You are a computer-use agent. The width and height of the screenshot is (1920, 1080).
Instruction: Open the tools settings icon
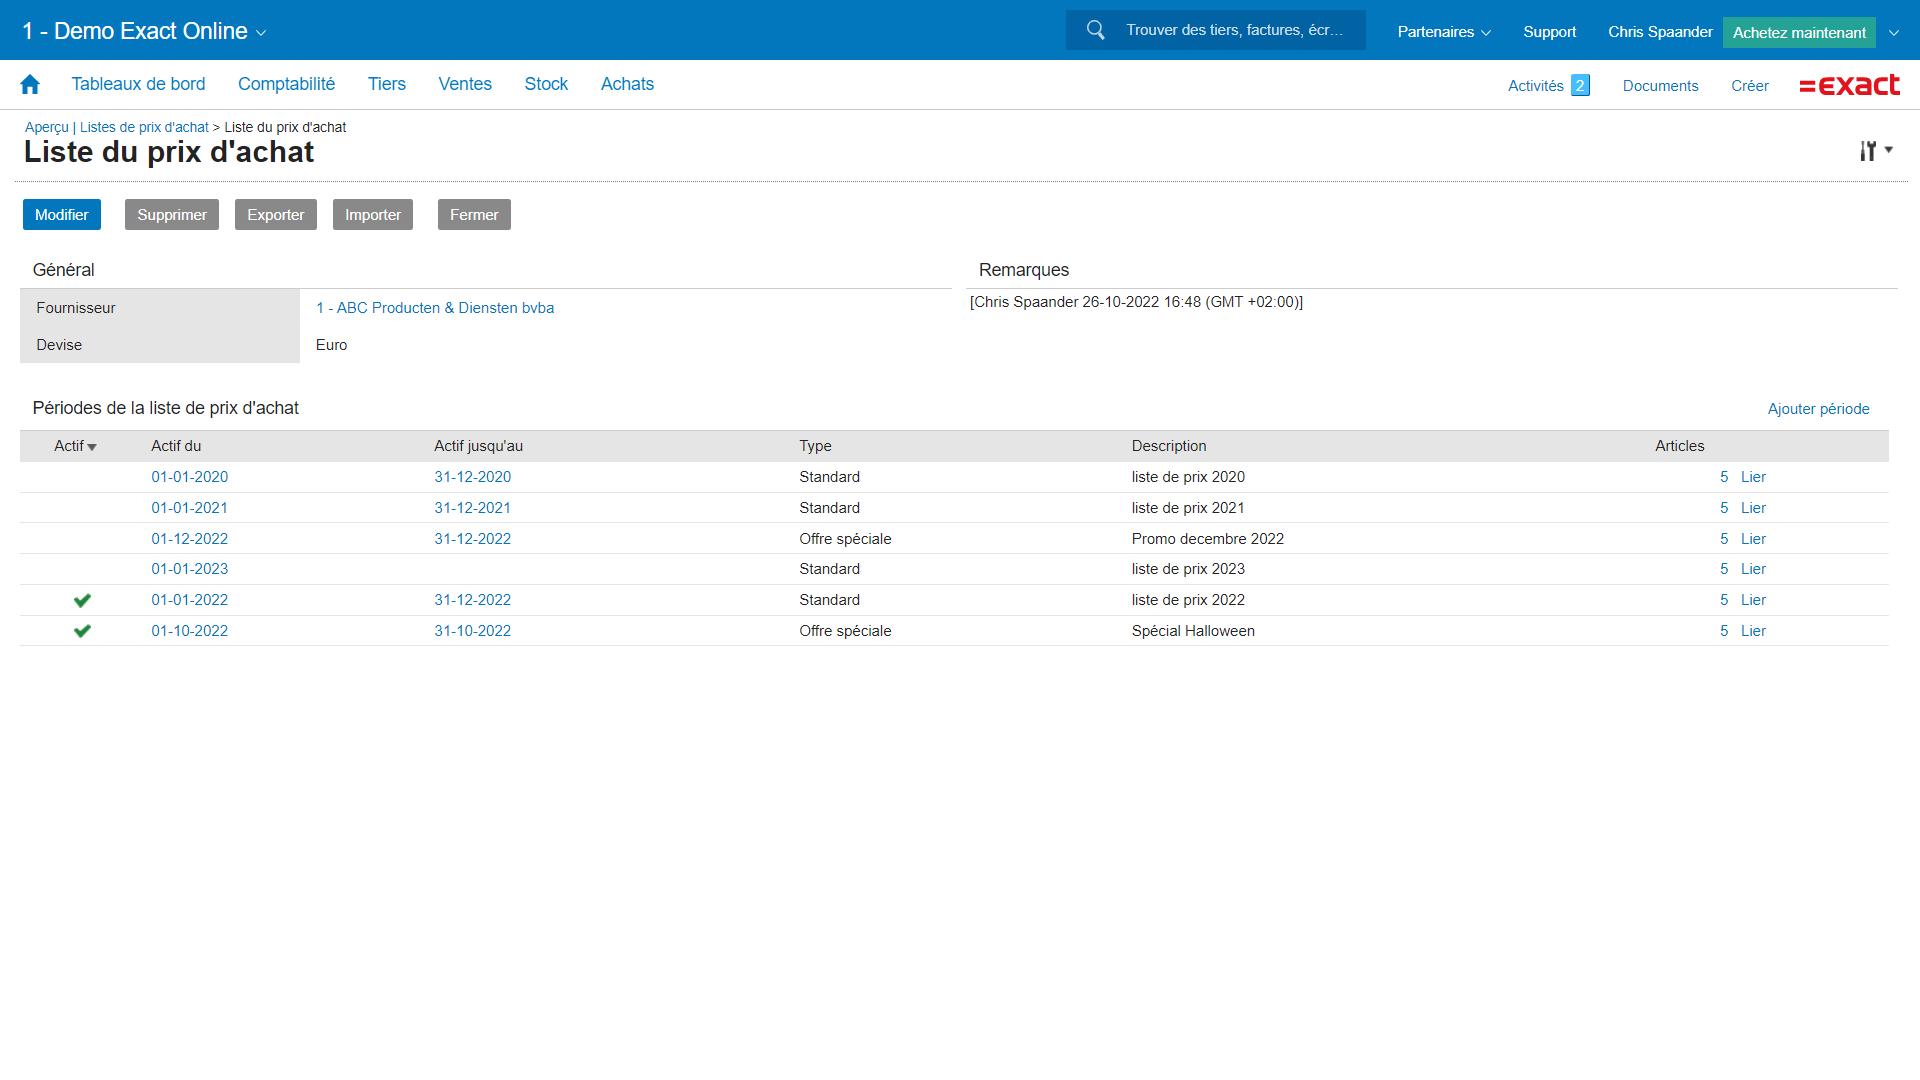pyautogui.click(x=1868, y=151)
